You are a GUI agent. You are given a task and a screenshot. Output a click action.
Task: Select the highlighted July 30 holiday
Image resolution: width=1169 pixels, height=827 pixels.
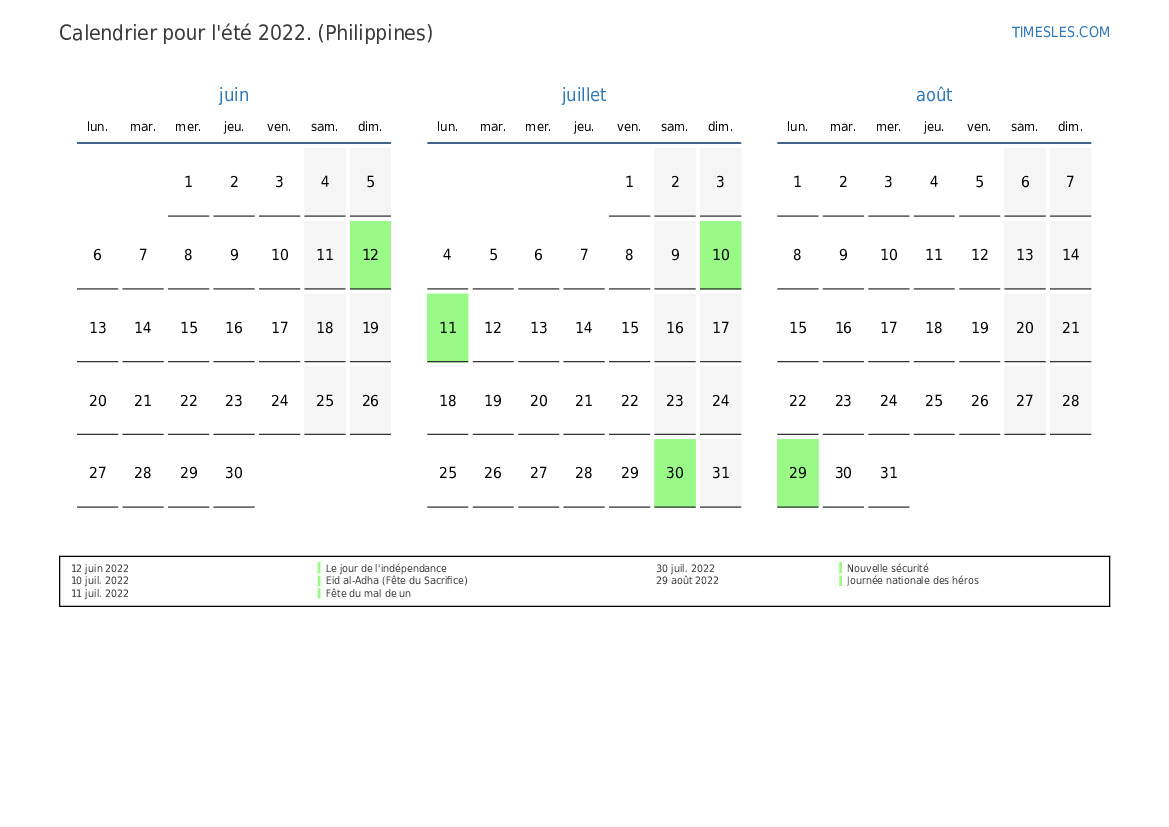click(675, 473)
